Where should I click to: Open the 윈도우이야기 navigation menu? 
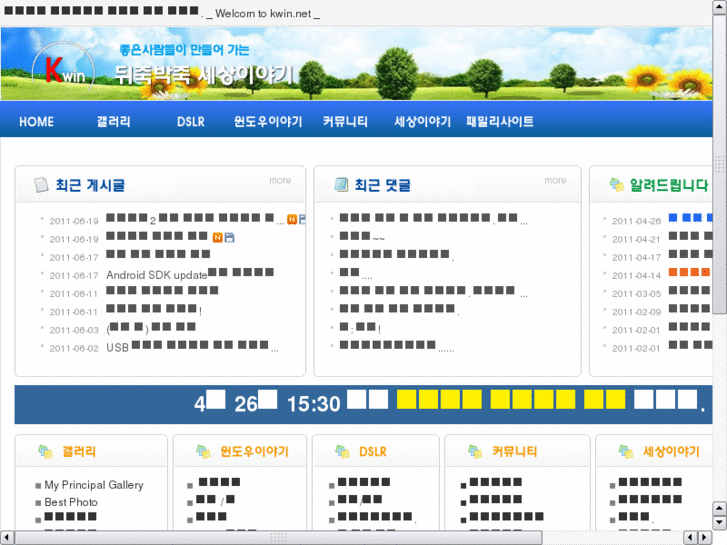(x=268, y=122)
